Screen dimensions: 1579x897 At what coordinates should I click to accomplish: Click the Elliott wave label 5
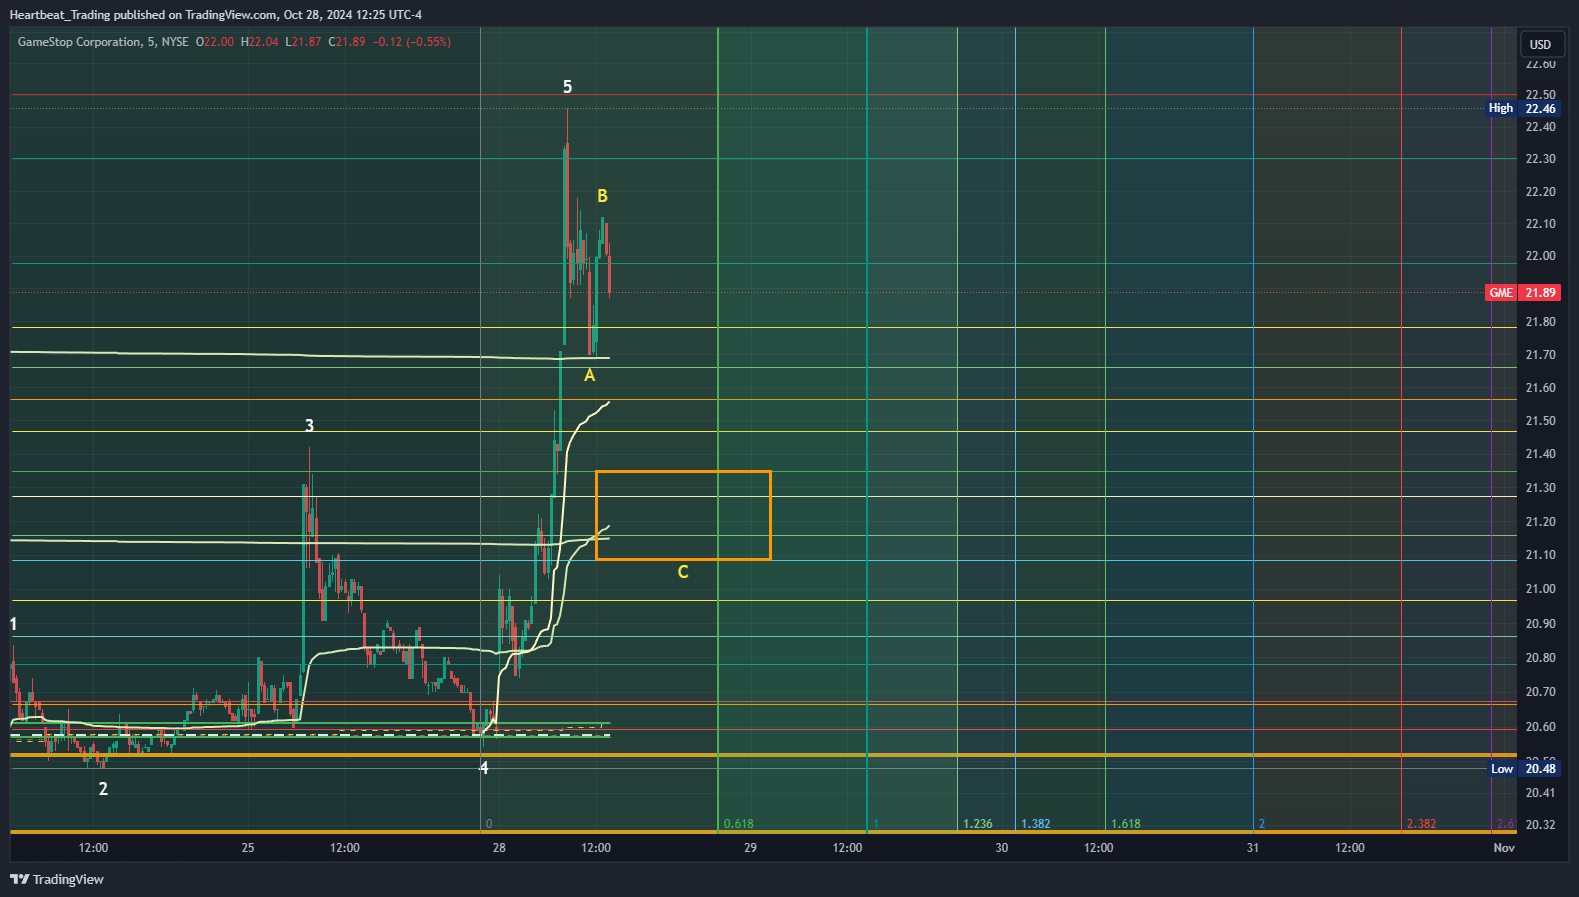pos(567,87)
